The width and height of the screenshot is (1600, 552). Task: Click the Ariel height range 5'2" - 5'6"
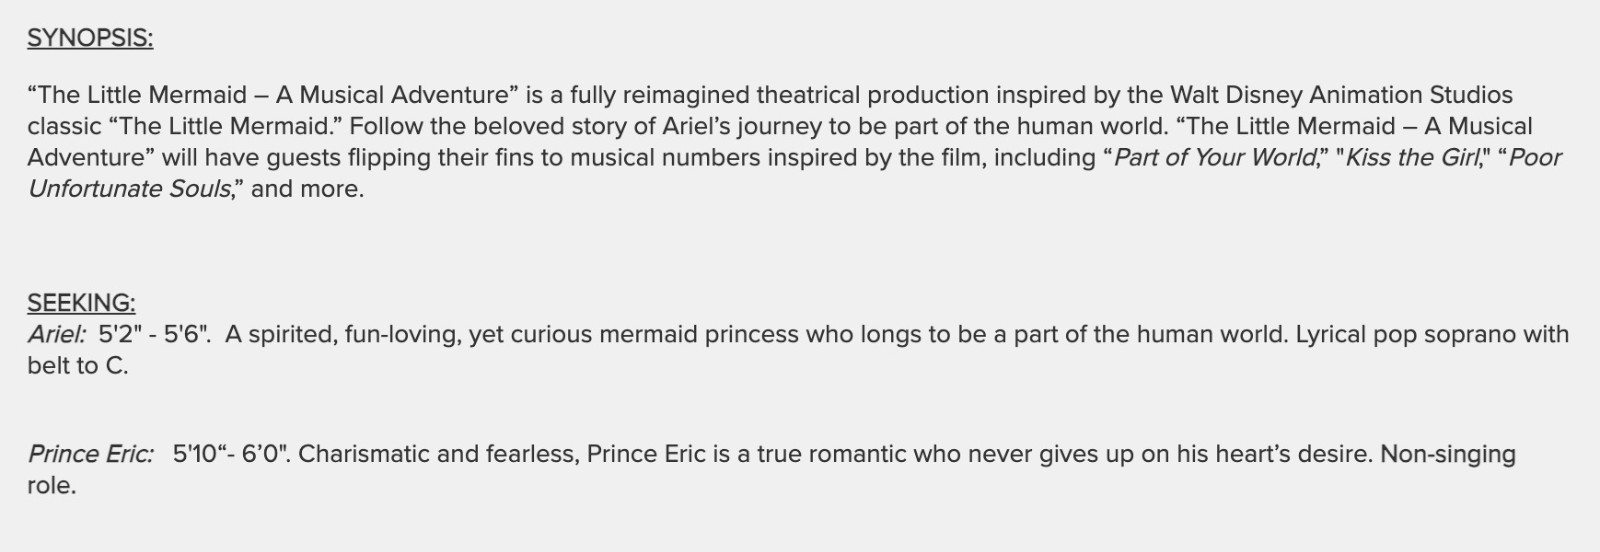point(154,334)
